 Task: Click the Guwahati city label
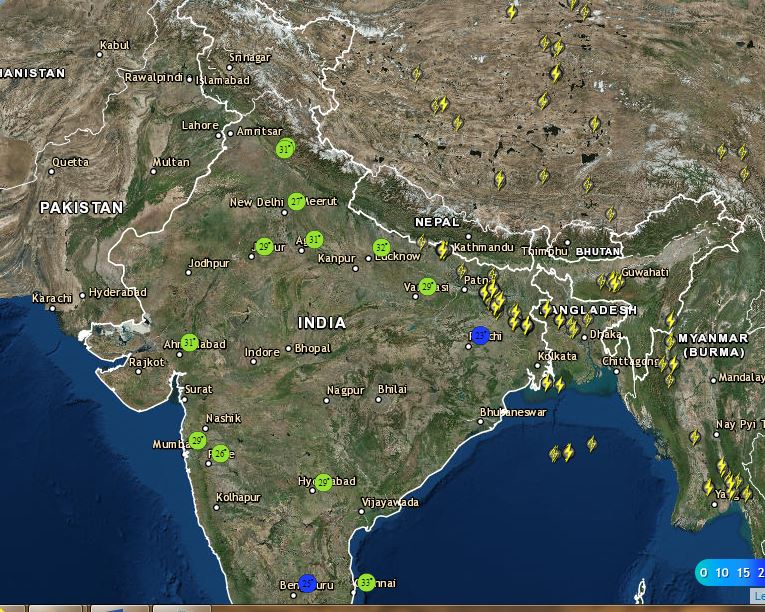(x=644, y=272)
